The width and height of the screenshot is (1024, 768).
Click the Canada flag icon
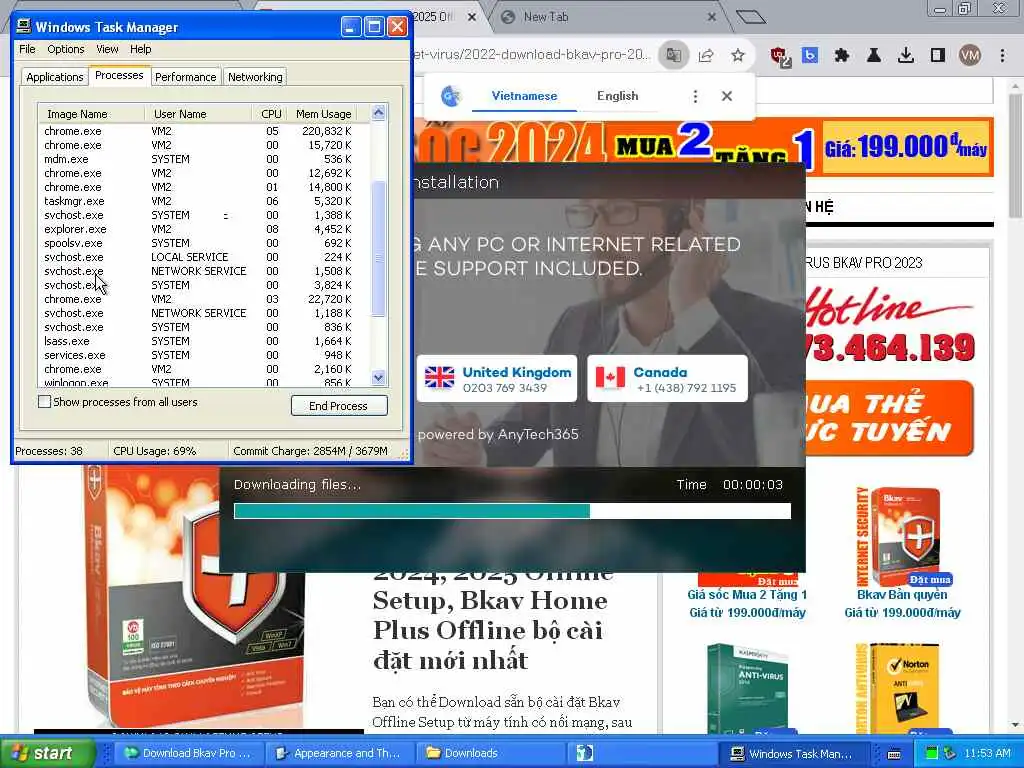610,378
